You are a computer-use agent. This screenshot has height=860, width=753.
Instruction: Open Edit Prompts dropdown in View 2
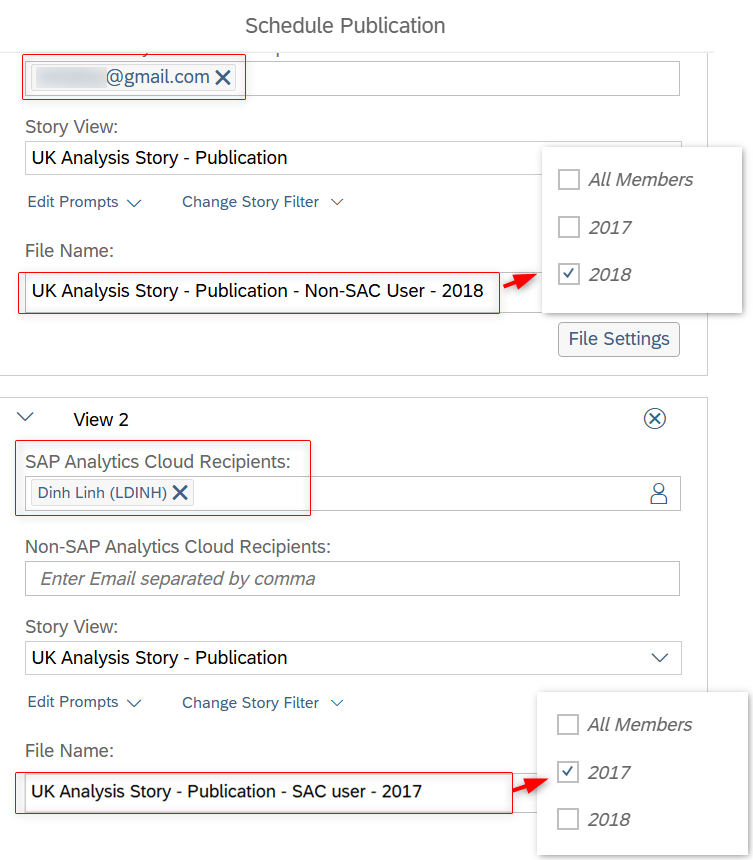pyautogui.click(x=84, y=702)
